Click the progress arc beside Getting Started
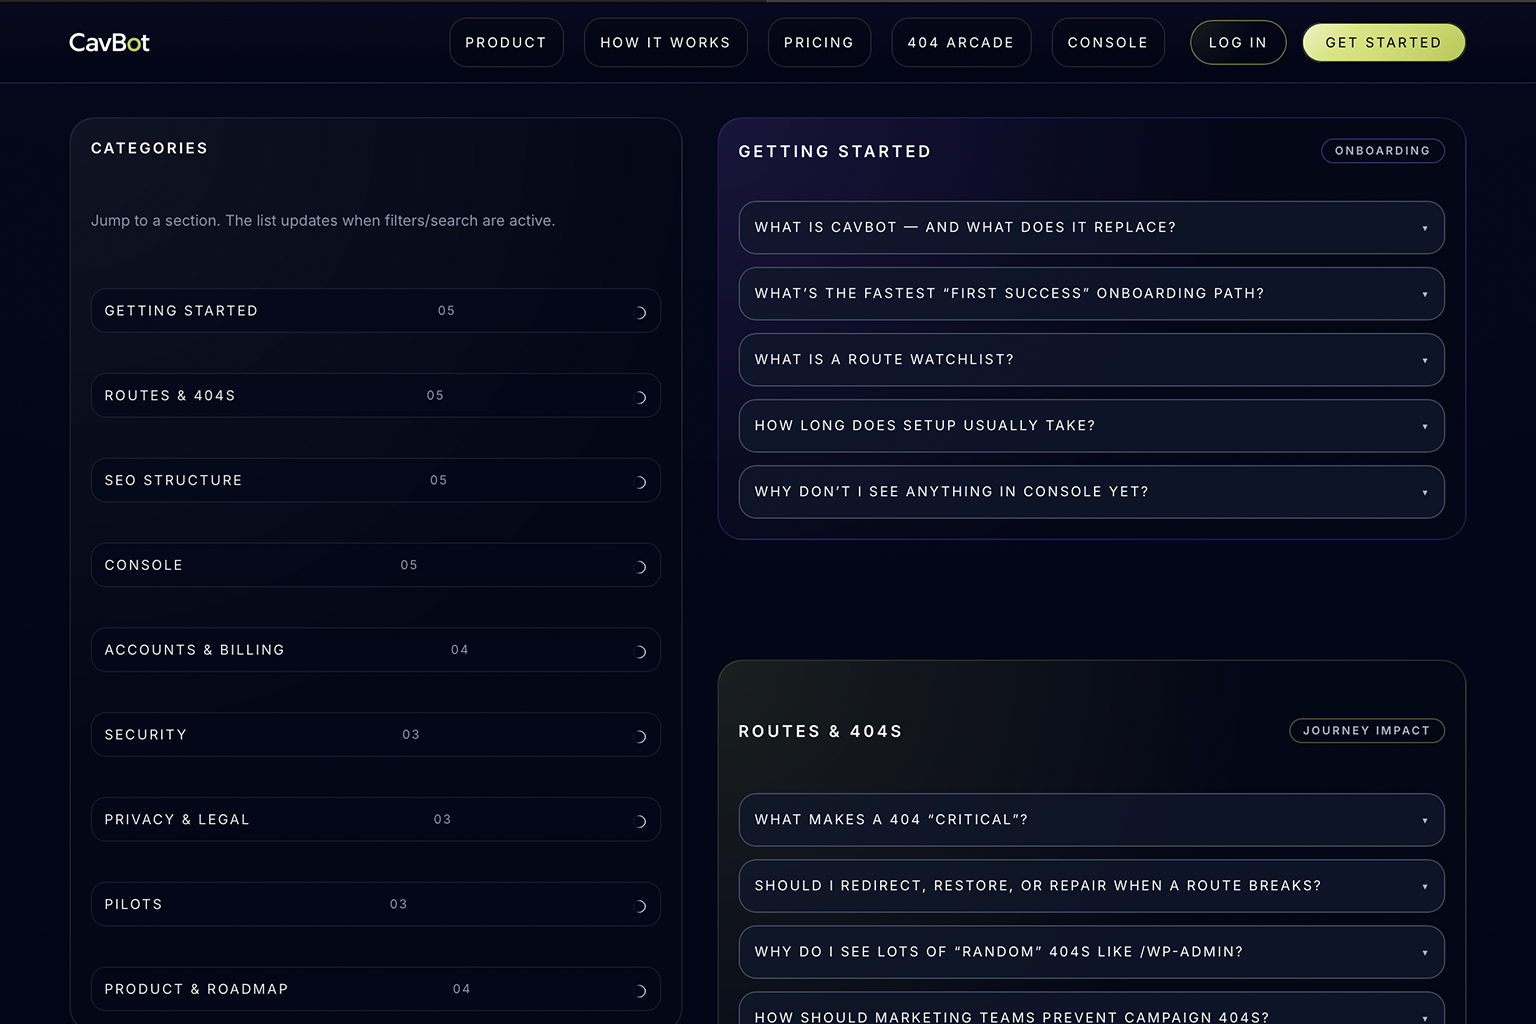1536x1024 pixels. [641, 311]
